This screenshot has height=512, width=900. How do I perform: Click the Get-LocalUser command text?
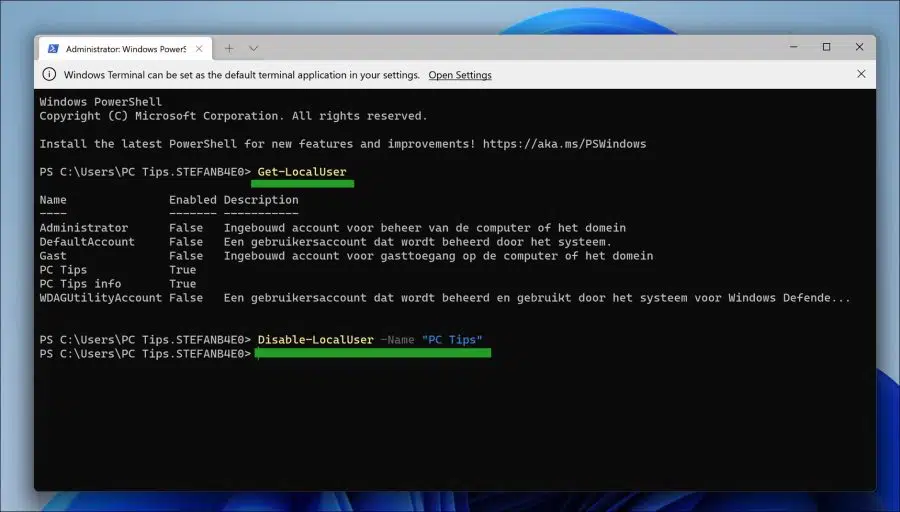coord(302,172)
